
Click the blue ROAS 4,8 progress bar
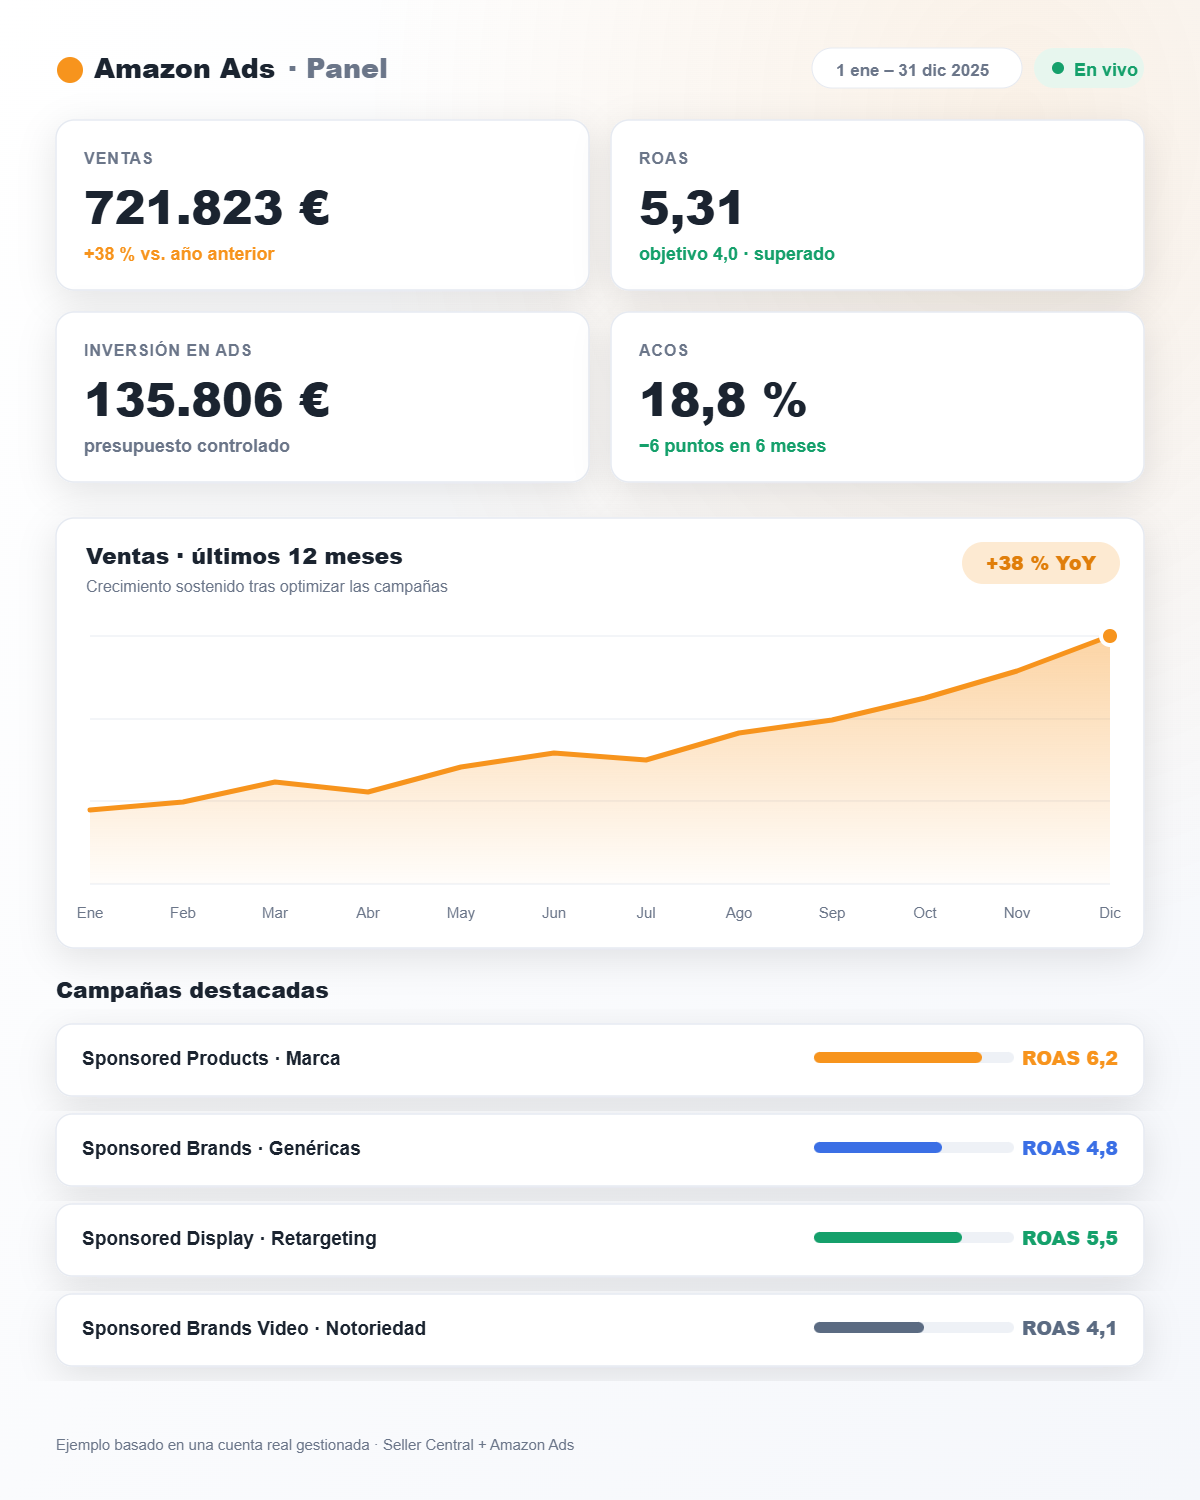click(x=914, y=1148)
